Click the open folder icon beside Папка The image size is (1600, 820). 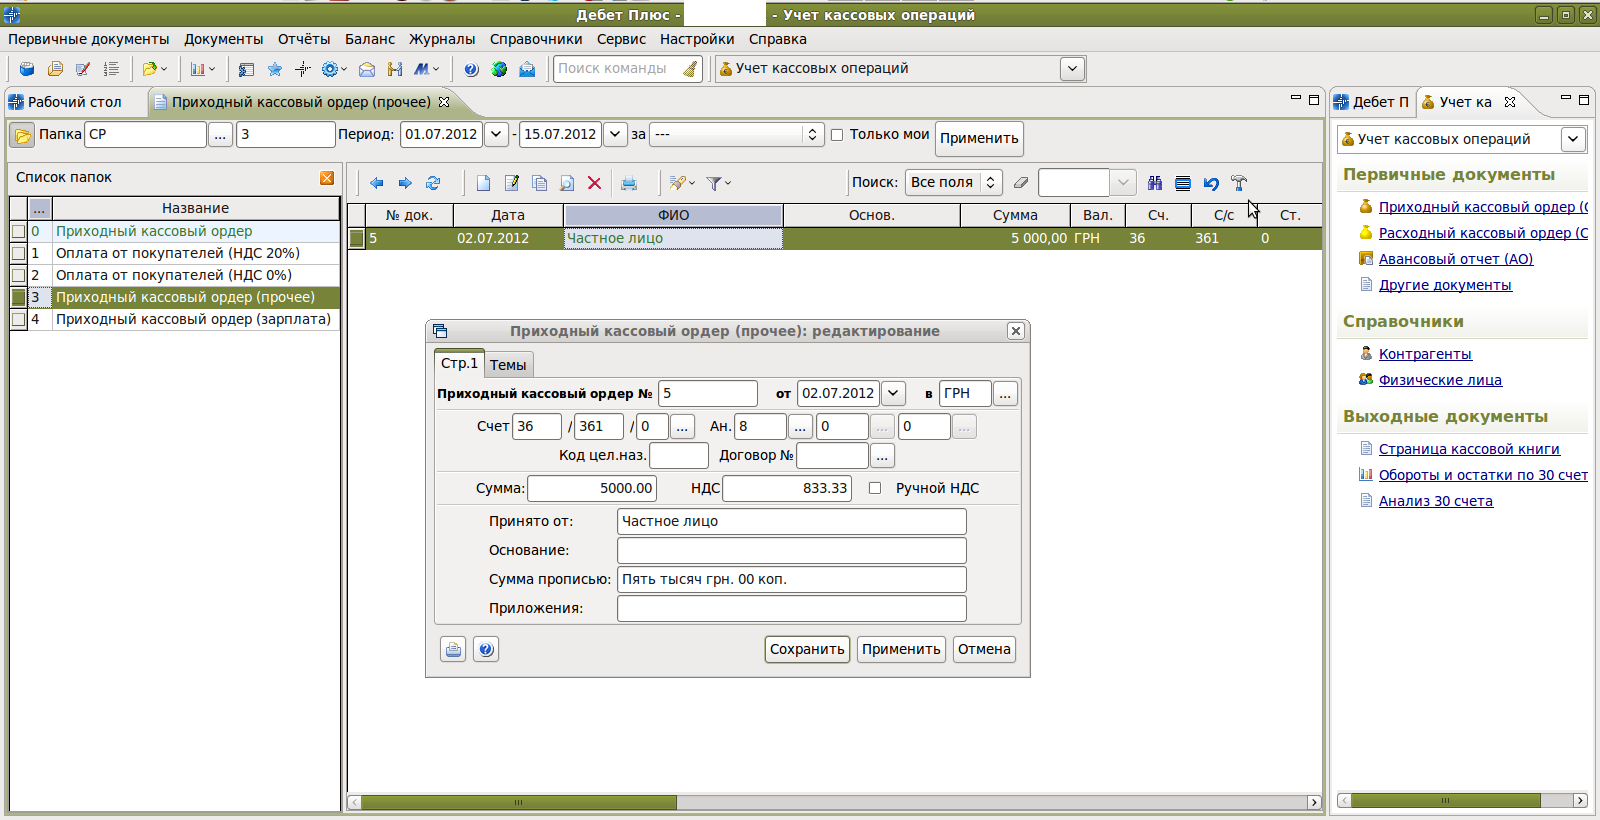click(x=22, y=135)
